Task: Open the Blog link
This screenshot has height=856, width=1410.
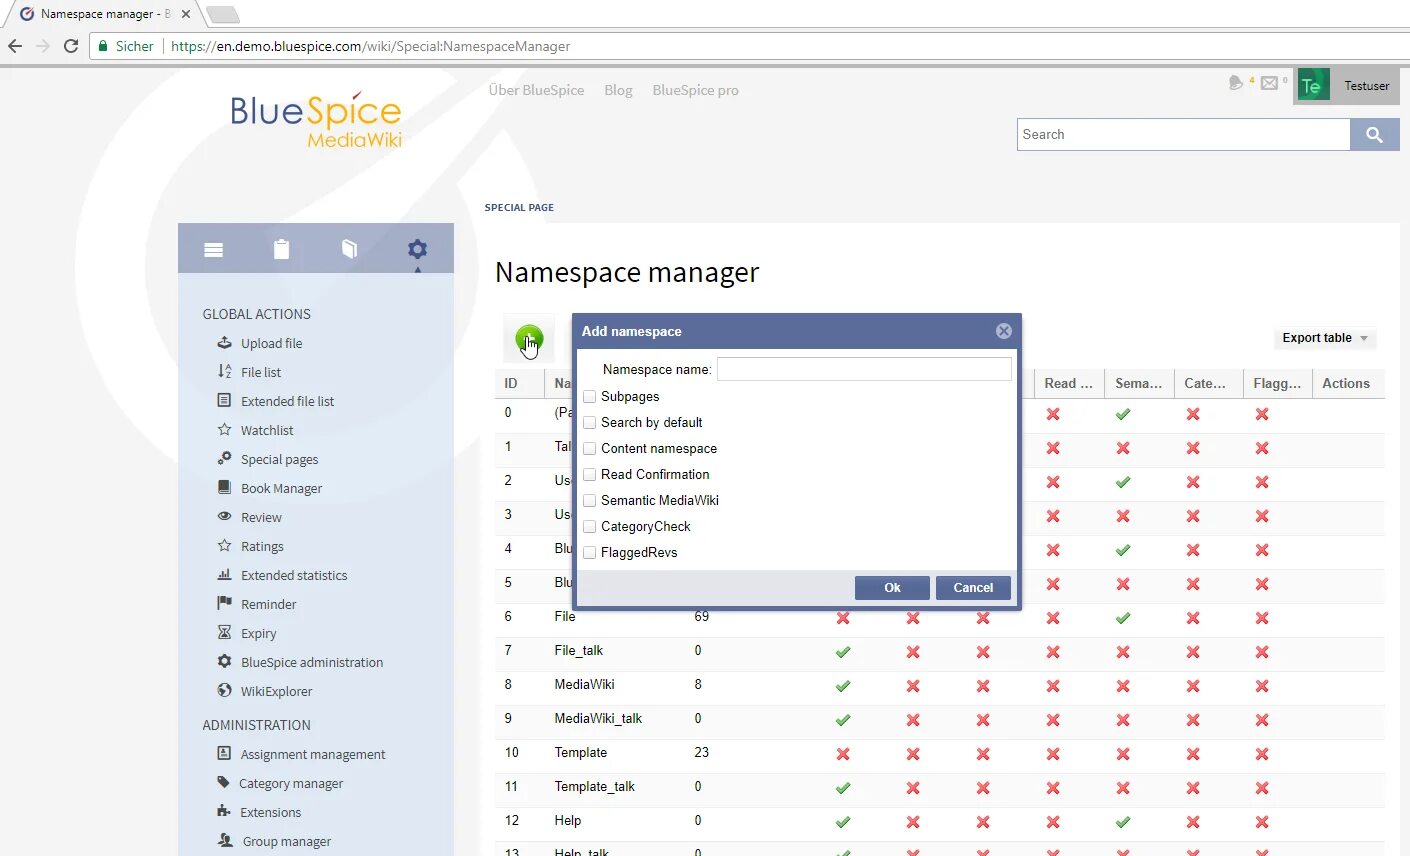Action: point(618,90)
